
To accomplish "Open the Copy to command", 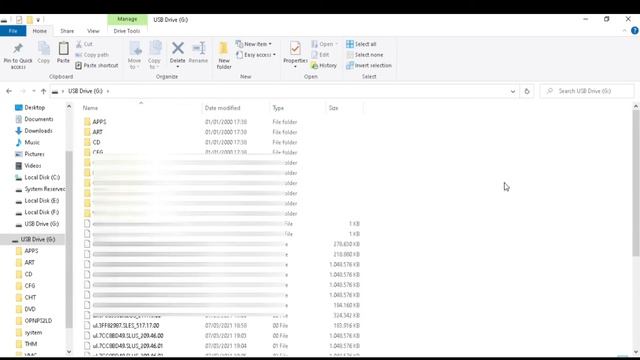I will (x=155, y=55).
